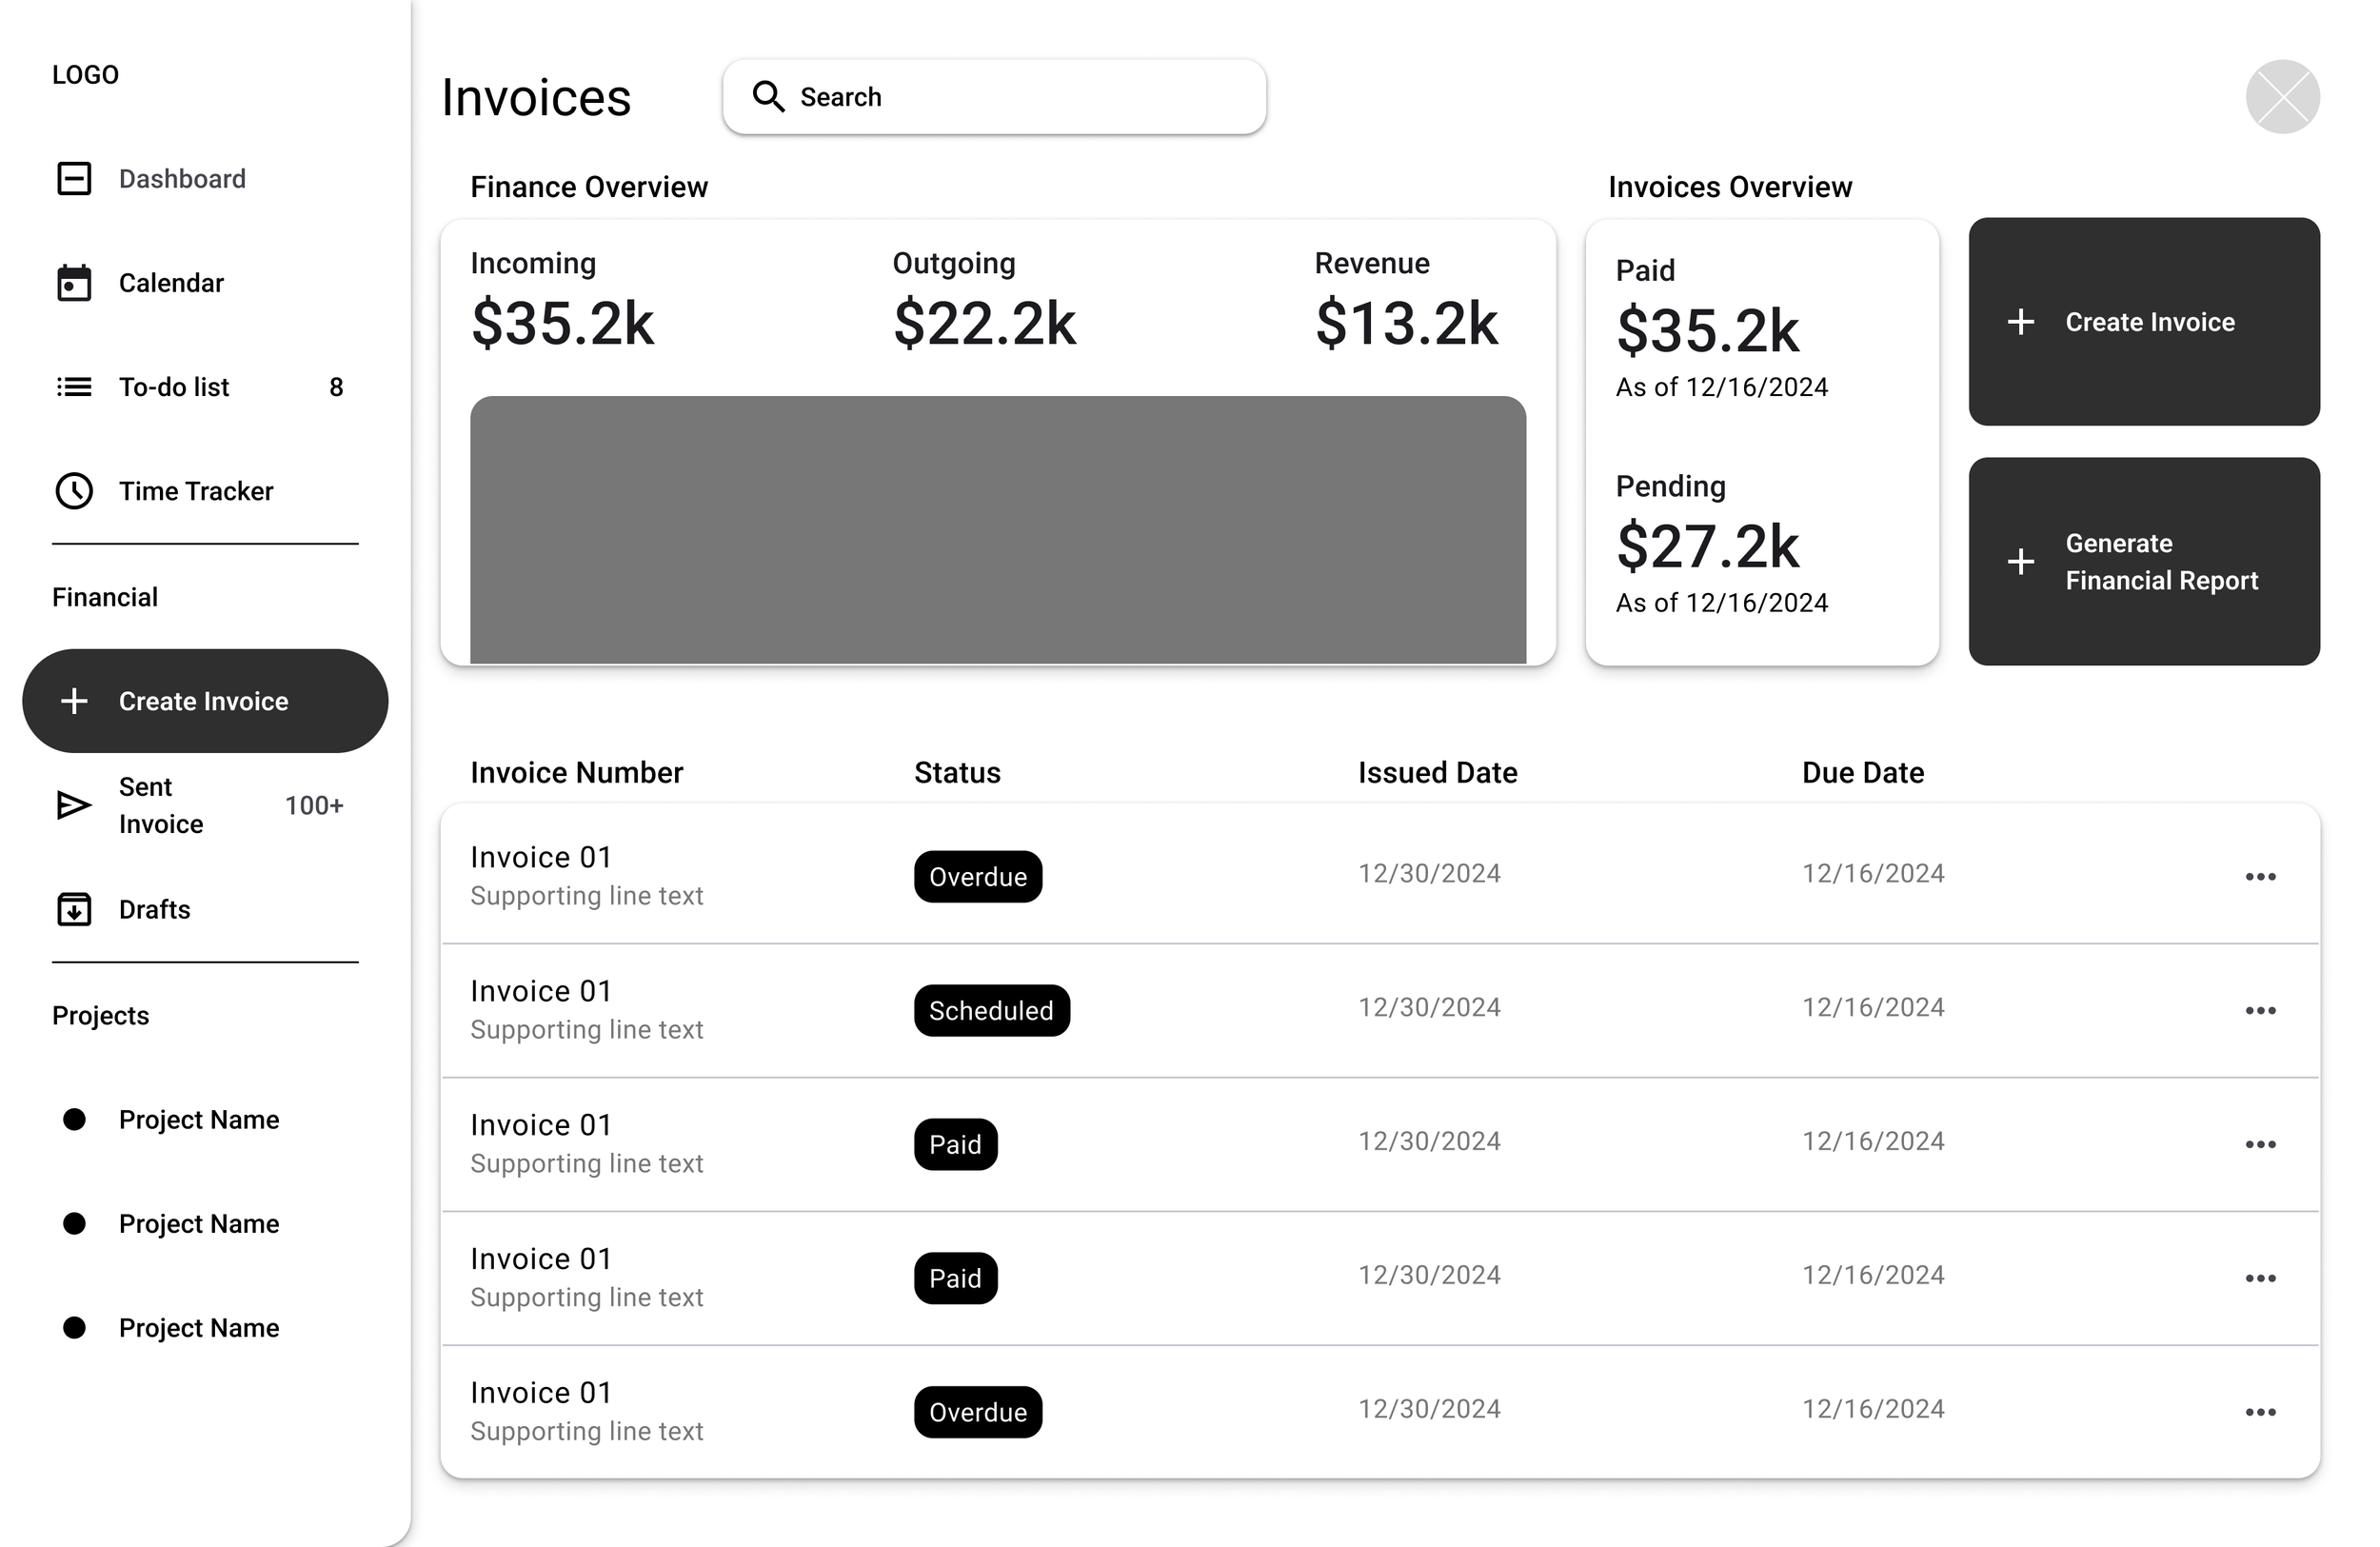Open the three-dot menu on the last invoice row

point(2260,1413)
